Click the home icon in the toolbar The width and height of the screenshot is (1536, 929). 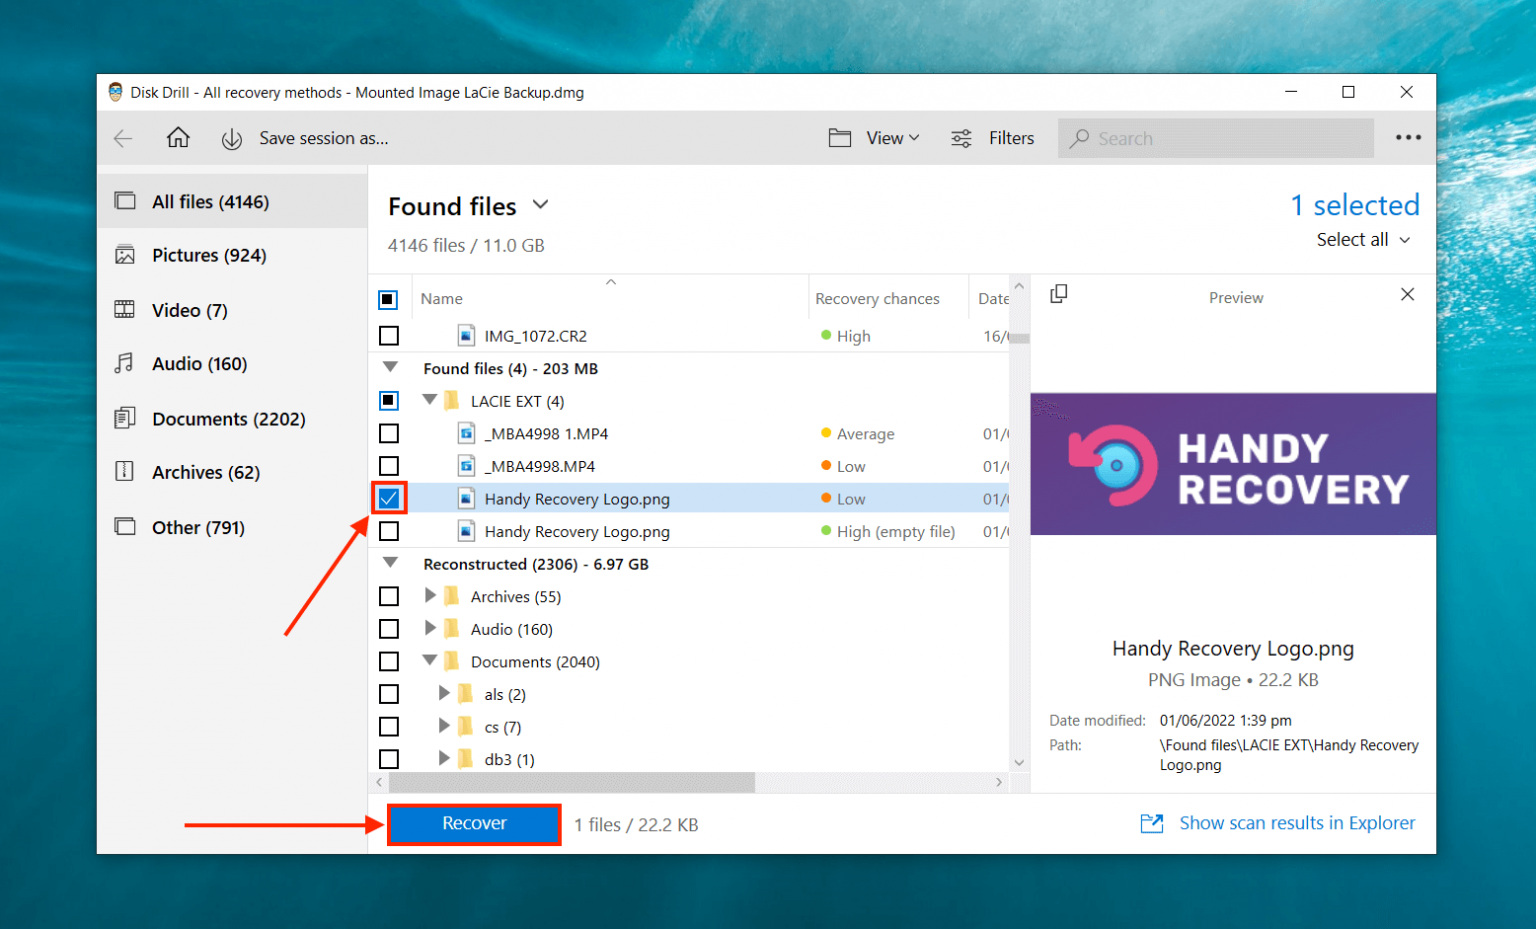[178, 138]
